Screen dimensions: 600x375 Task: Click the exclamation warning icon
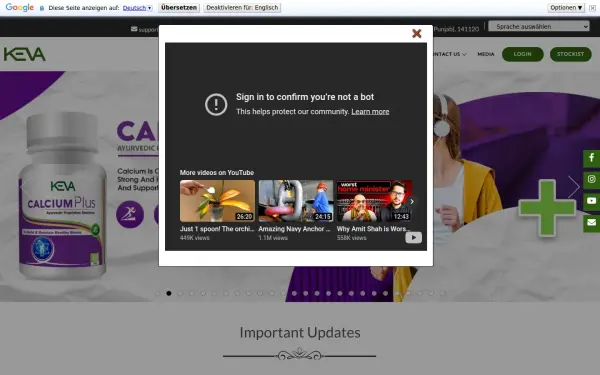pos(216,104)
